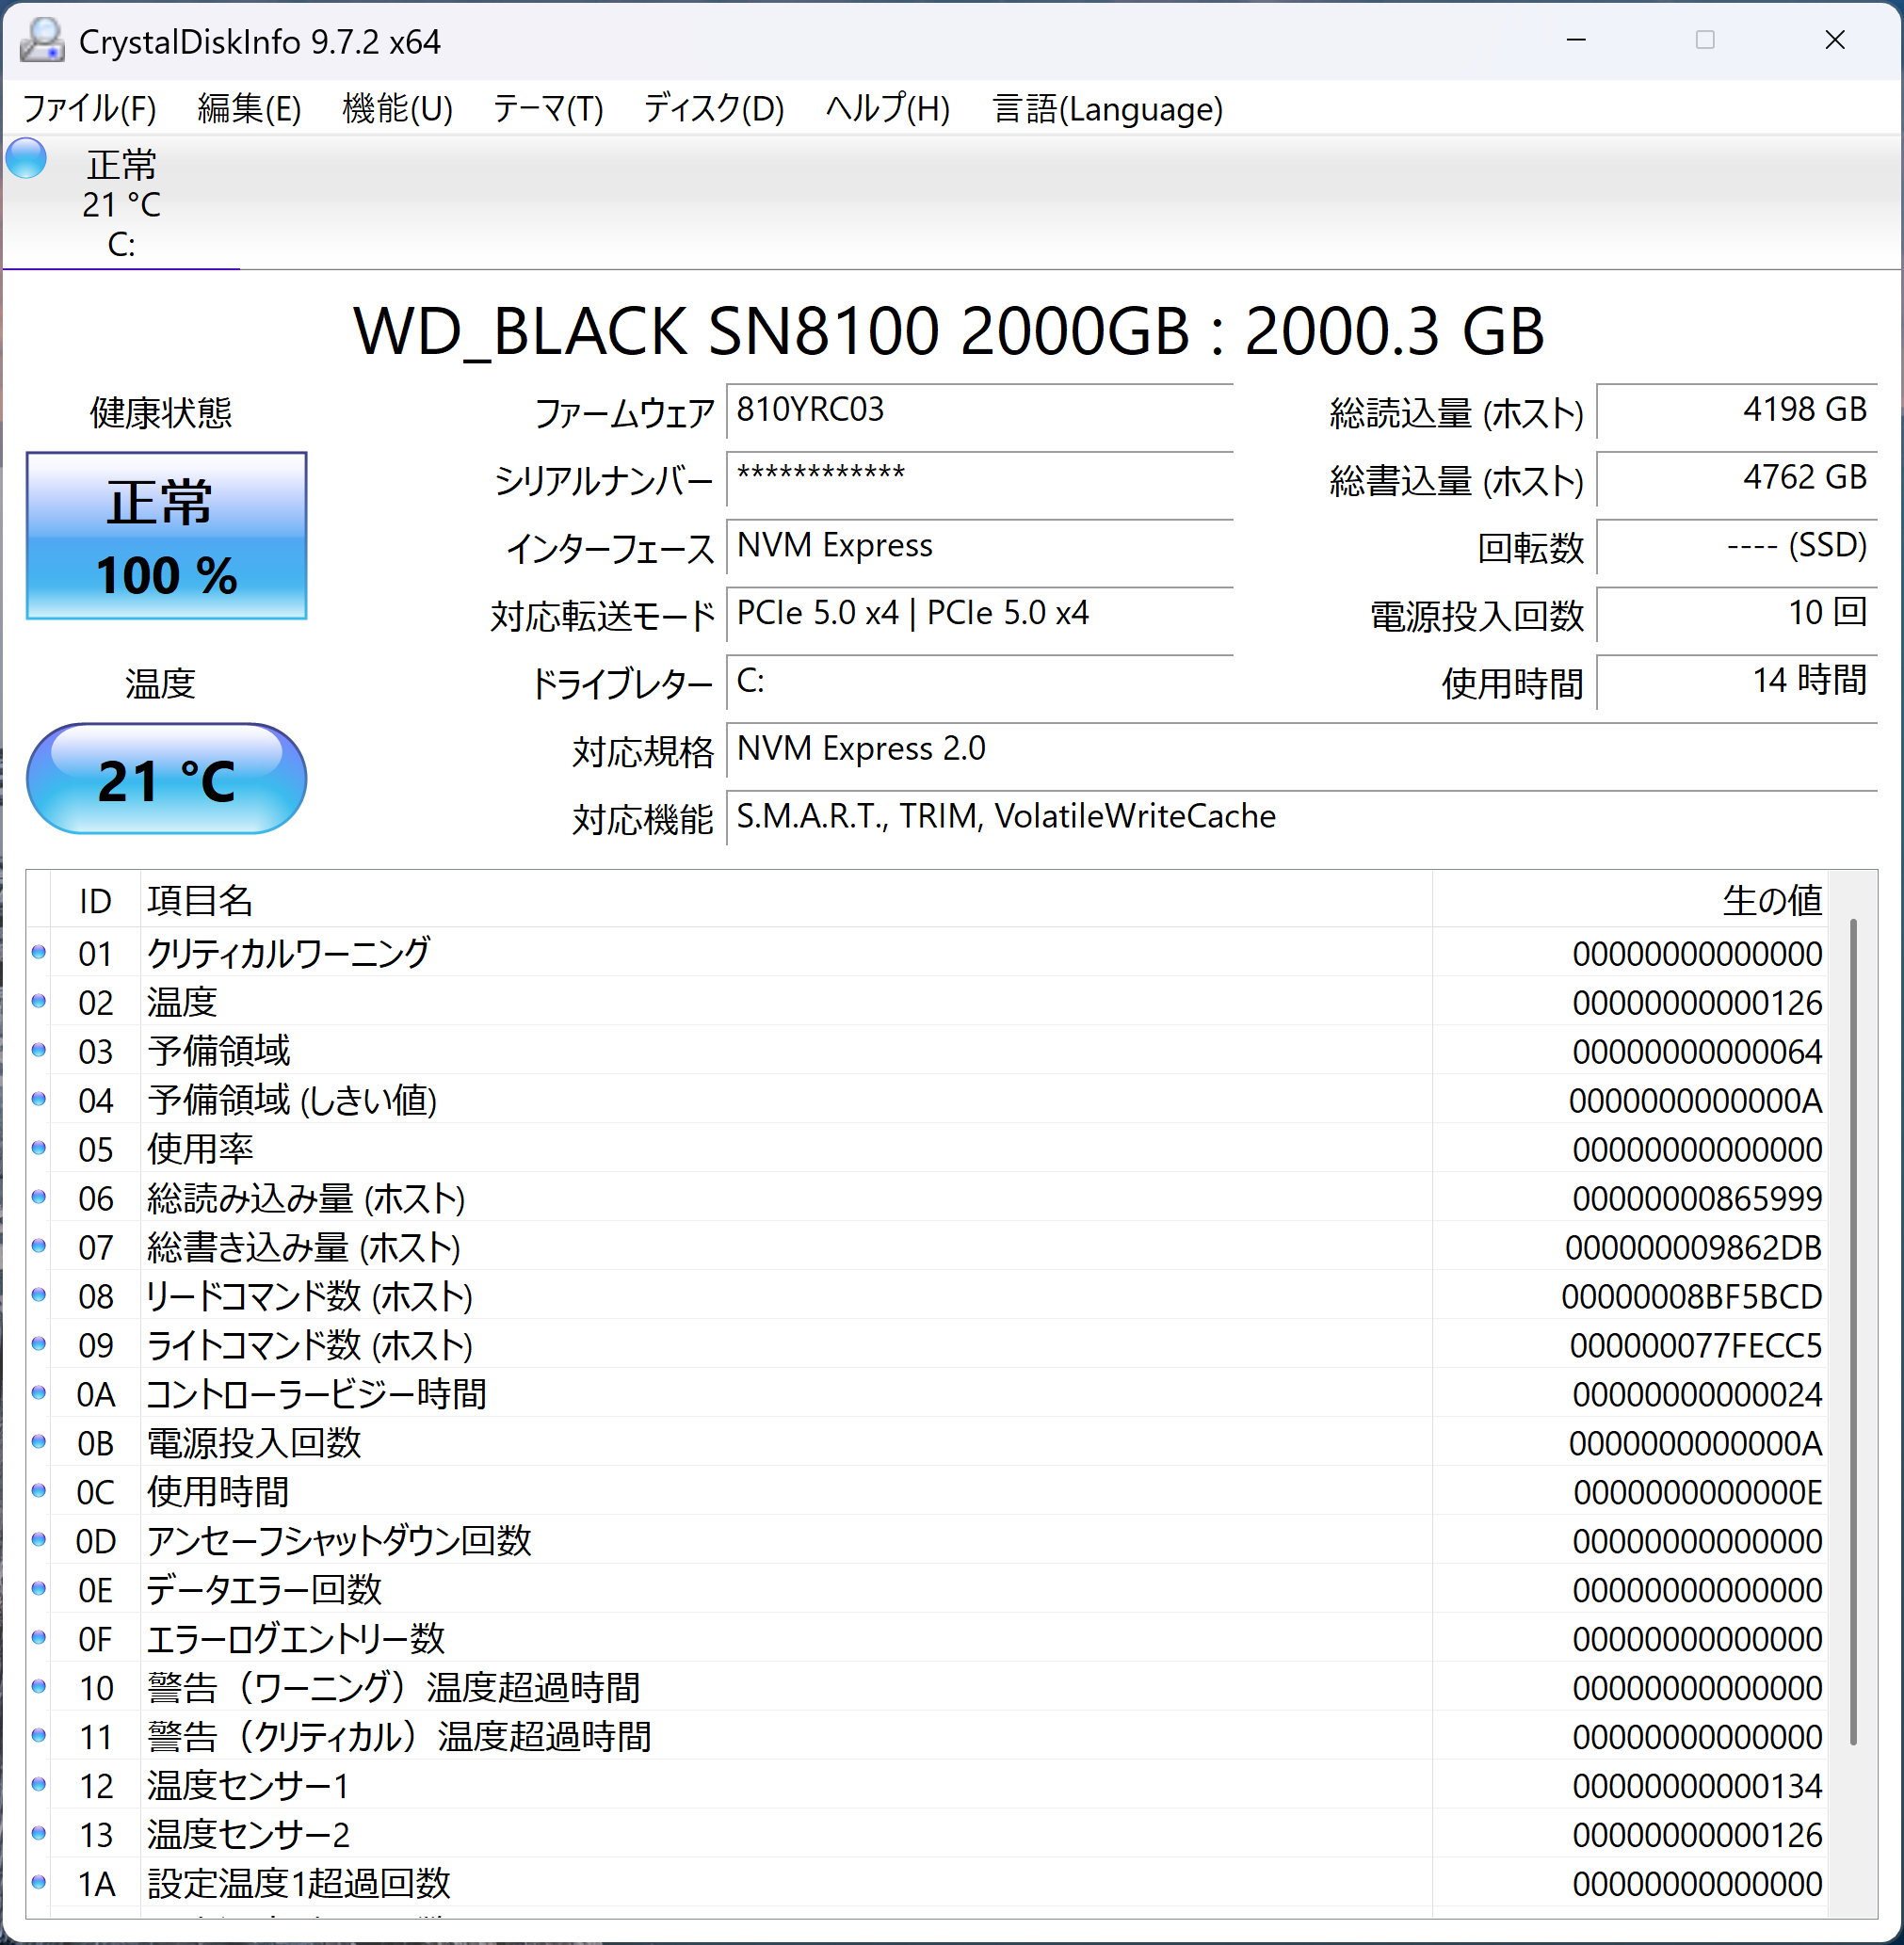
Task: Open the ファイル(F) menu
Action: pos(89,109)
